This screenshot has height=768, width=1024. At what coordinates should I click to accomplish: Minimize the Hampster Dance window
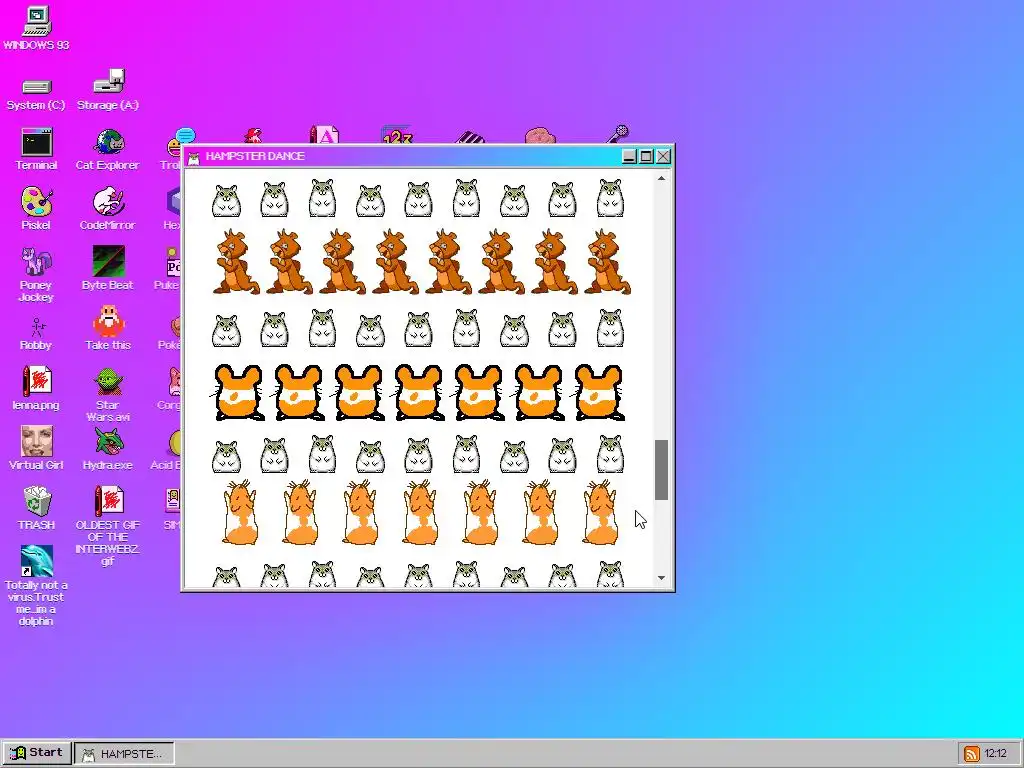(629, 156)
